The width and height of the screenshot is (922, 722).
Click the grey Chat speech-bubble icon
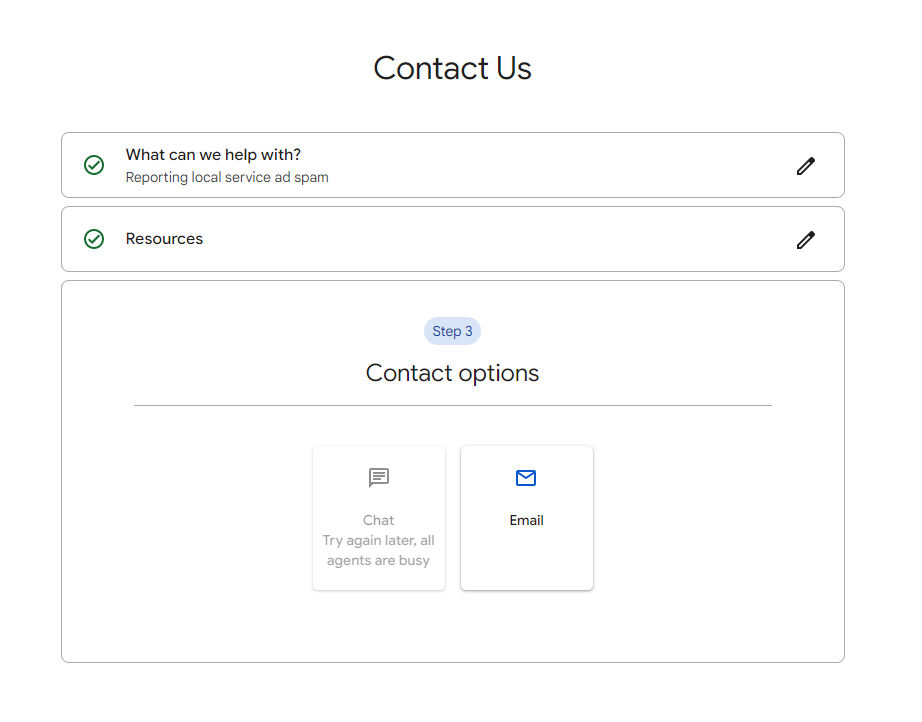[x=379, y=477]
